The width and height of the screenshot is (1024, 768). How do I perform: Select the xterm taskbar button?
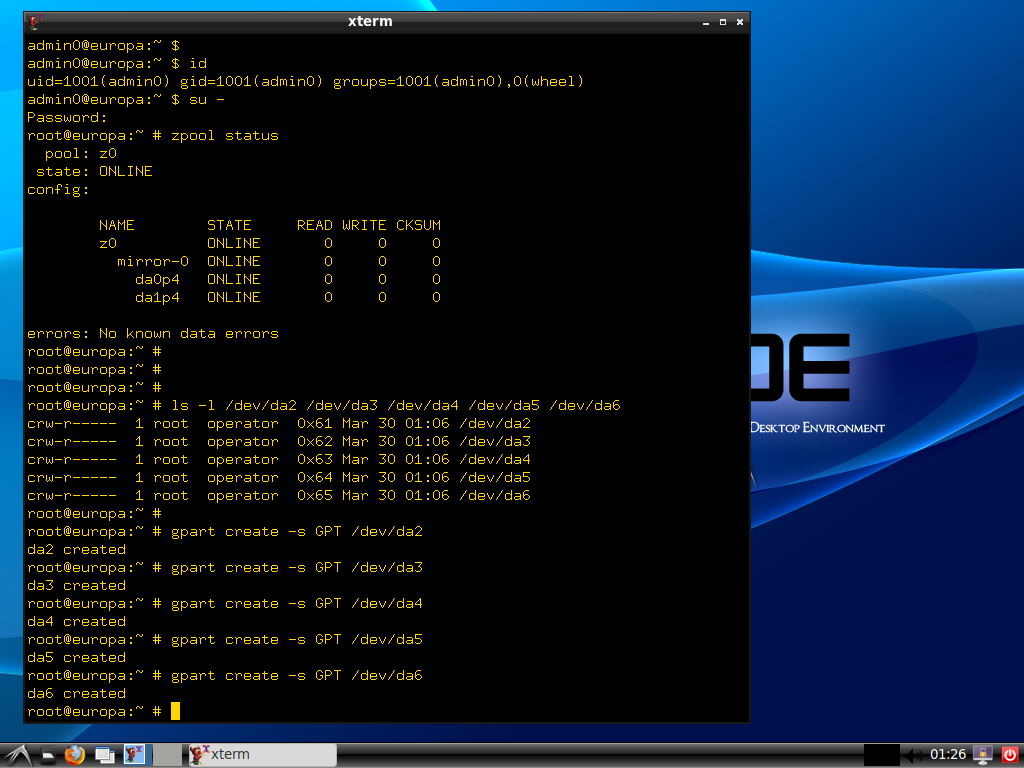click(x=262, y=754)
